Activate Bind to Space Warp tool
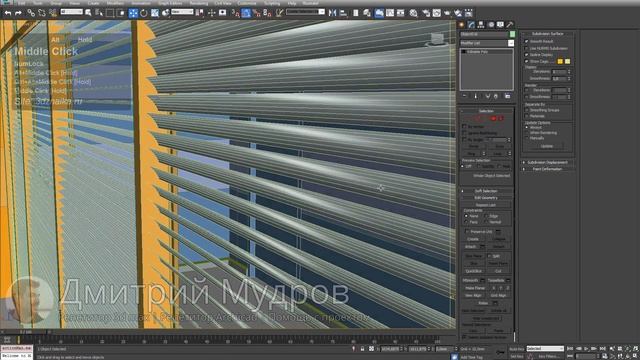The width and height of the screenshot is (640, 360). tap(53, 13)
